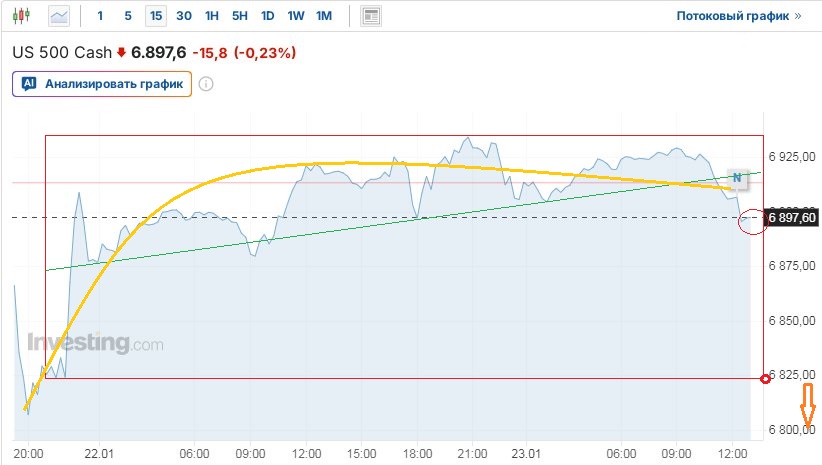Select the area chart type icon
This screenshot has width=822, height=465.
60,16
